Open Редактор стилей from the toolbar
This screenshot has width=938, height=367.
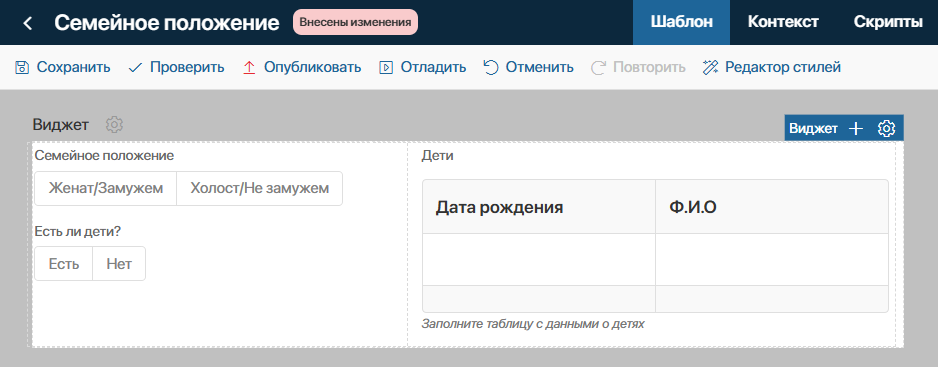783,67
